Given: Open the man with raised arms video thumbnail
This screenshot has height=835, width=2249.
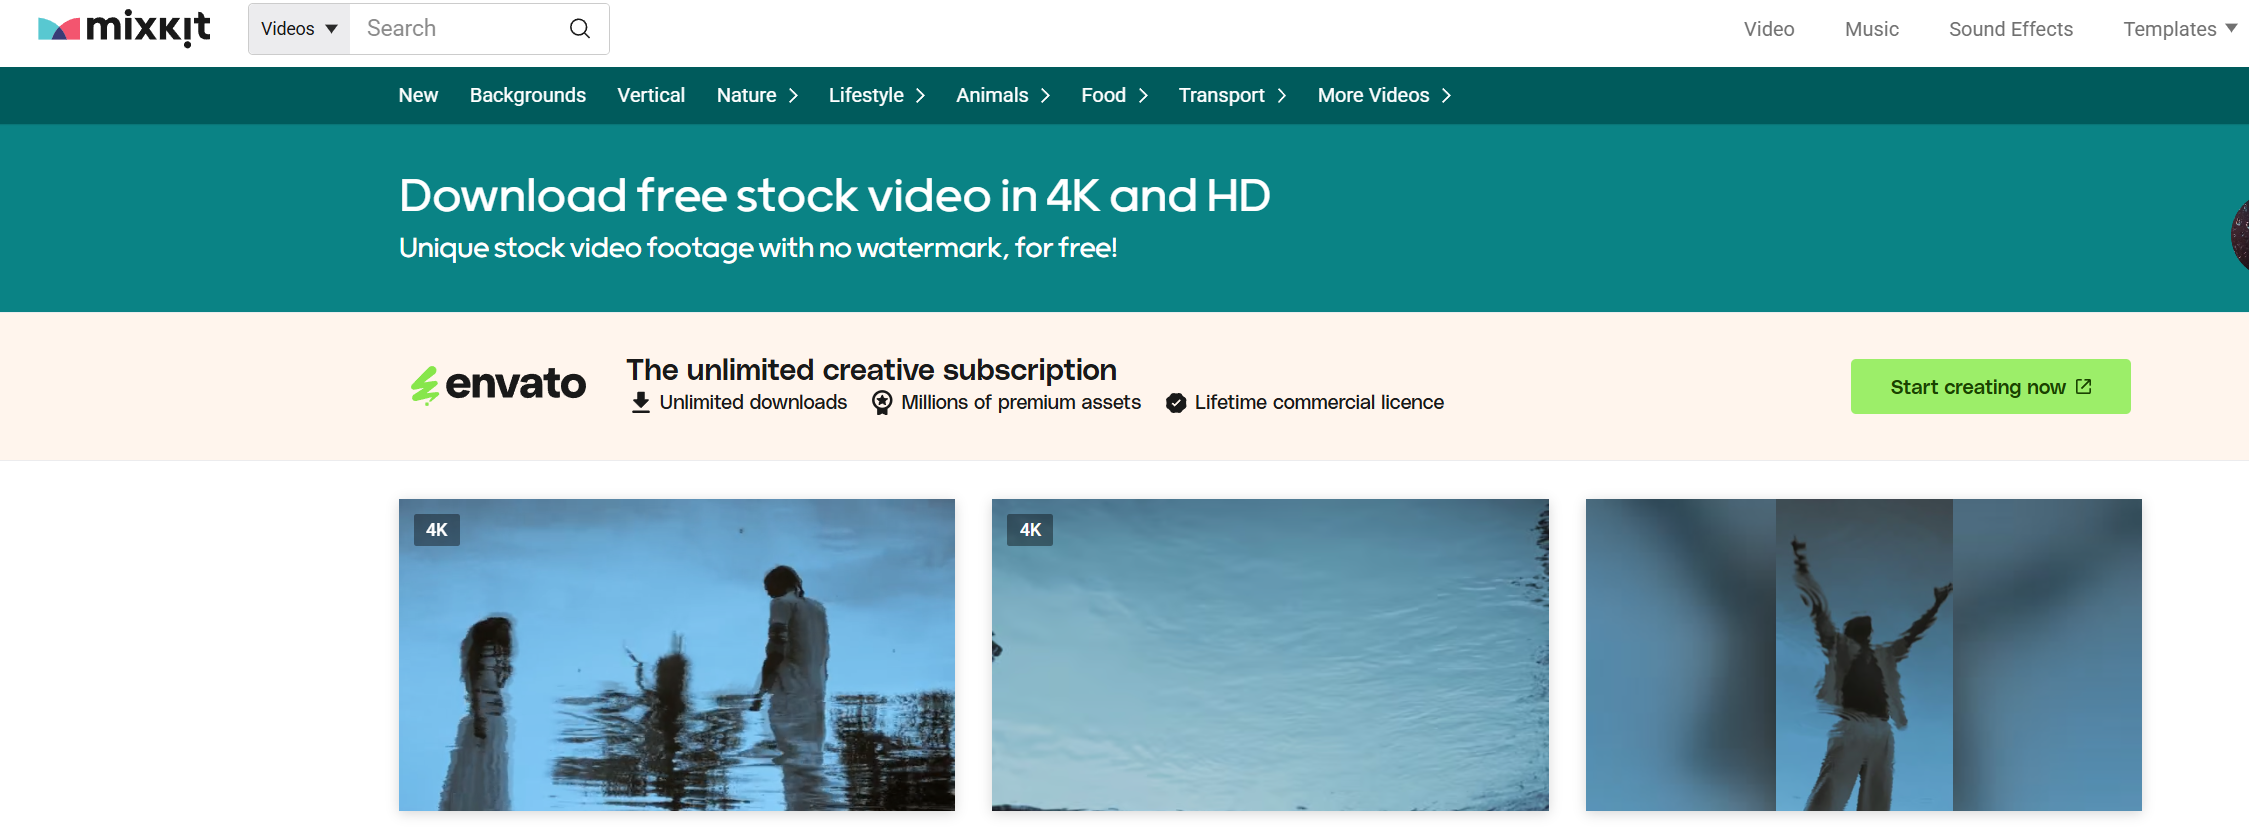Looking at the screenshot, I should 1863,655.
